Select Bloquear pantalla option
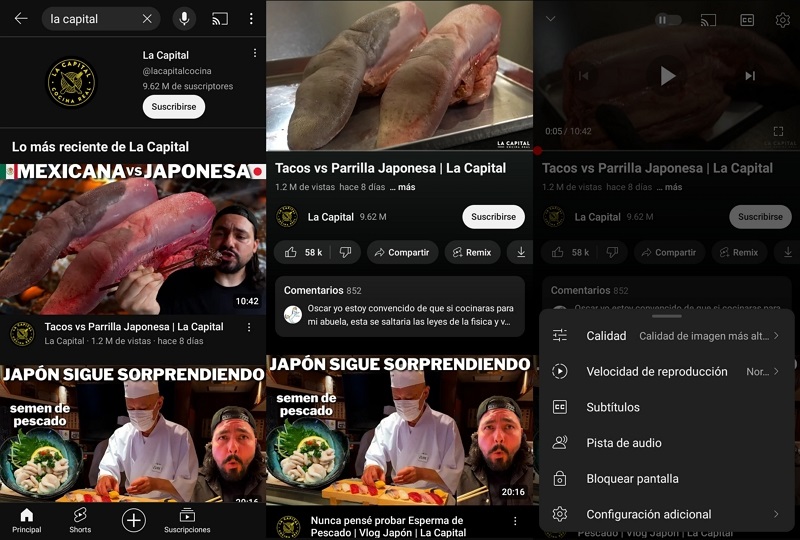The width and height of the screenshot is (800, 540). click(666, 479)
